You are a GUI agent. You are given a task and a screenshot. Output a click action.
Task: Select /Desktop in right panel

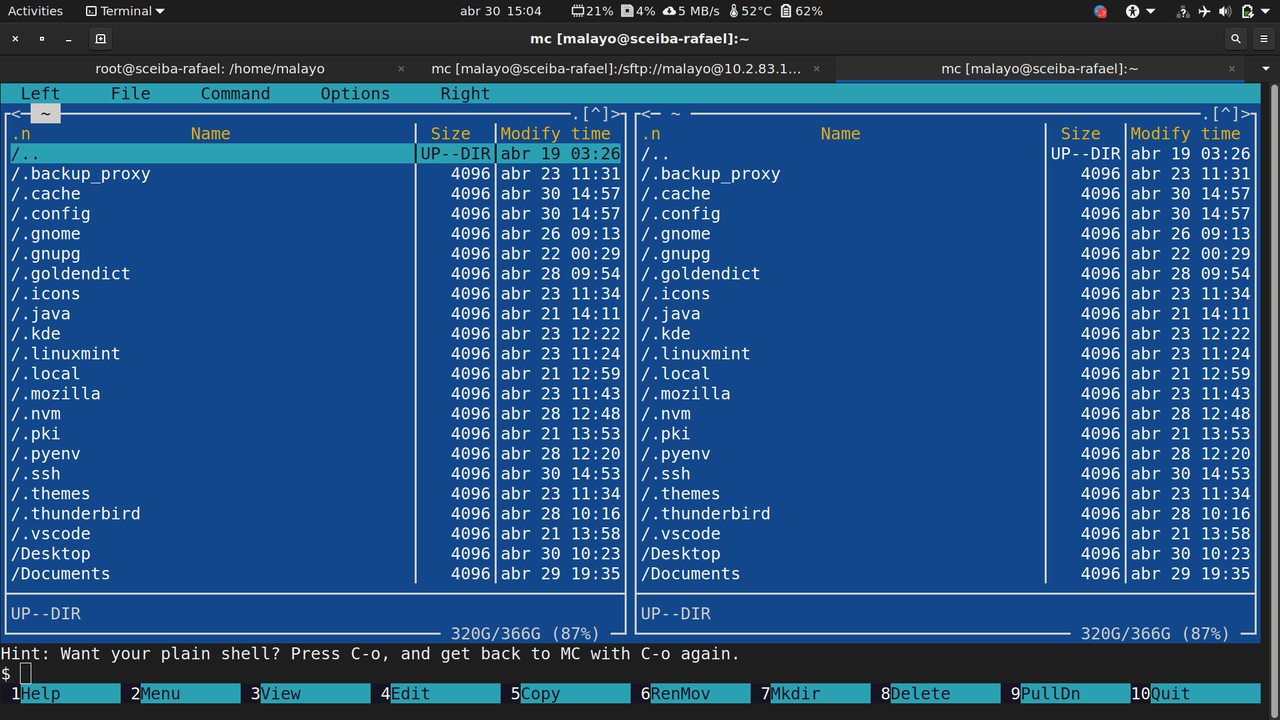click(945, 554)
